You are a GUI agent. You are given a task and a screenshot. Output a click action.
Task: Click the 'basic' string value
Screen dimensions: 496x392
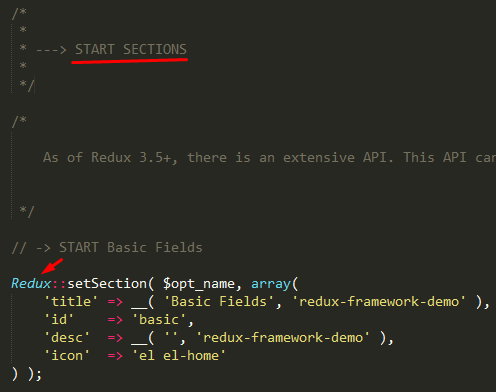pos(159,320)
